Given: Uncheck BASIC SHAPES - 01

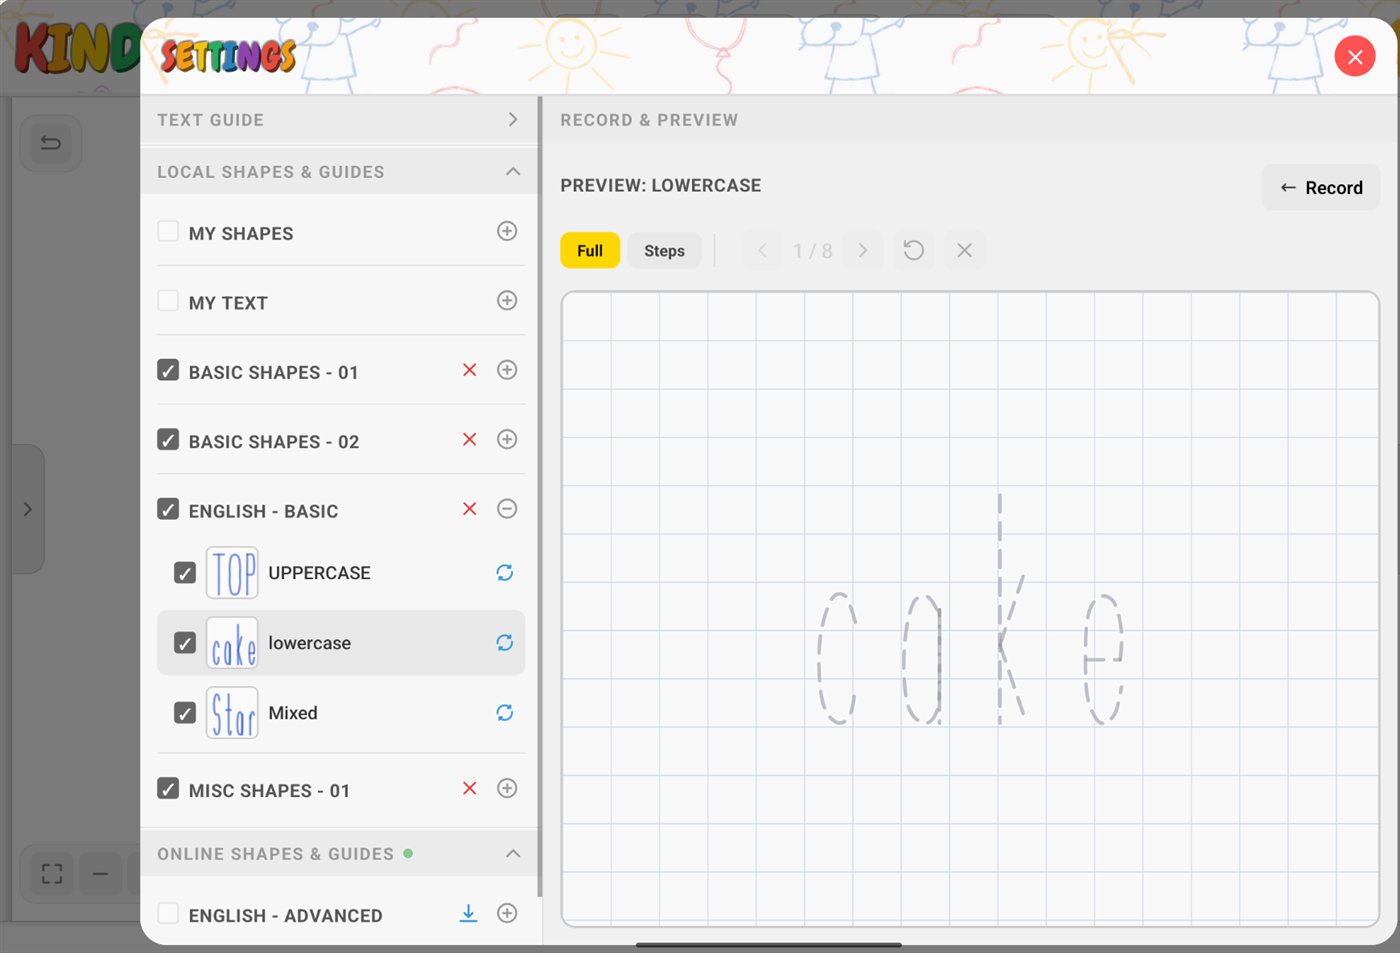Looking at the screenshot, I should 168,371.
